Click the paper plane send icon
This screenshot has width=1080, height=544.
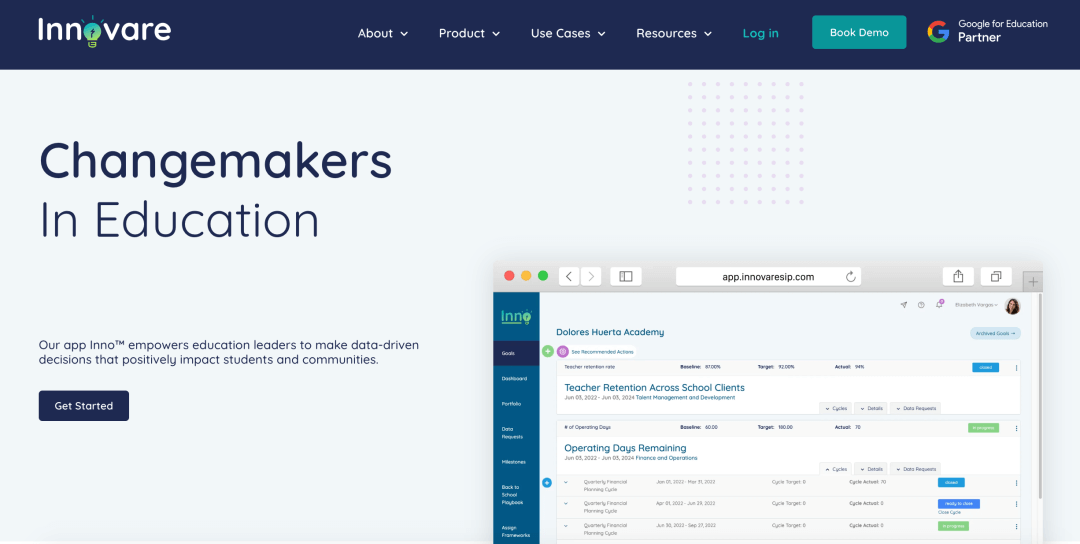(x=904, y=305)
